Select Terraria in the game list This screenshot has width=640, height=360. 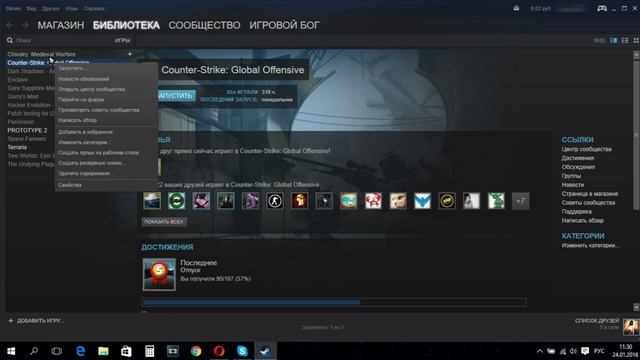(x=17, y=147)
